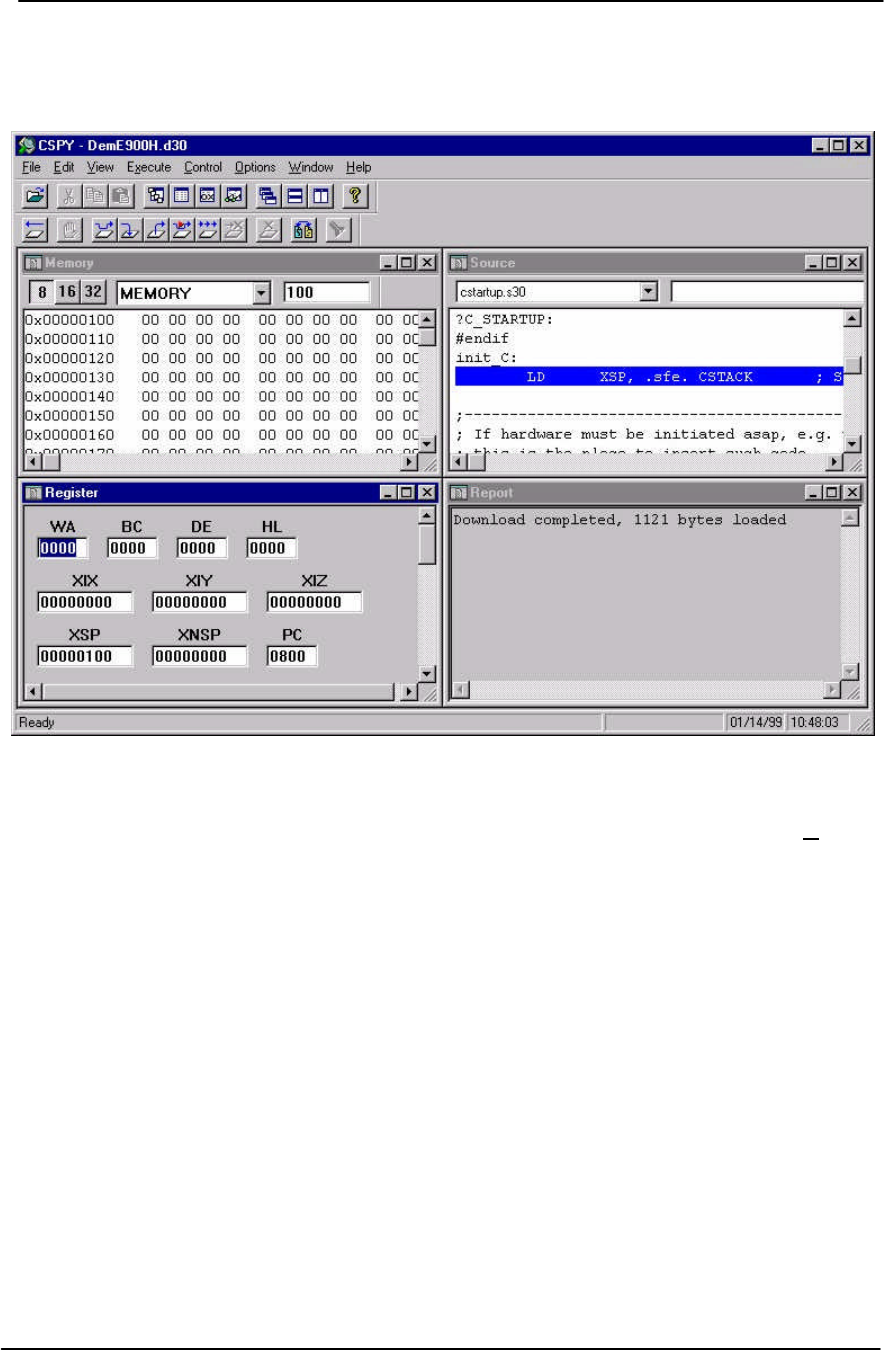Click the 10:48:03 time in status bar
This screenshot has height=1350, width=884.
[816, 722]
